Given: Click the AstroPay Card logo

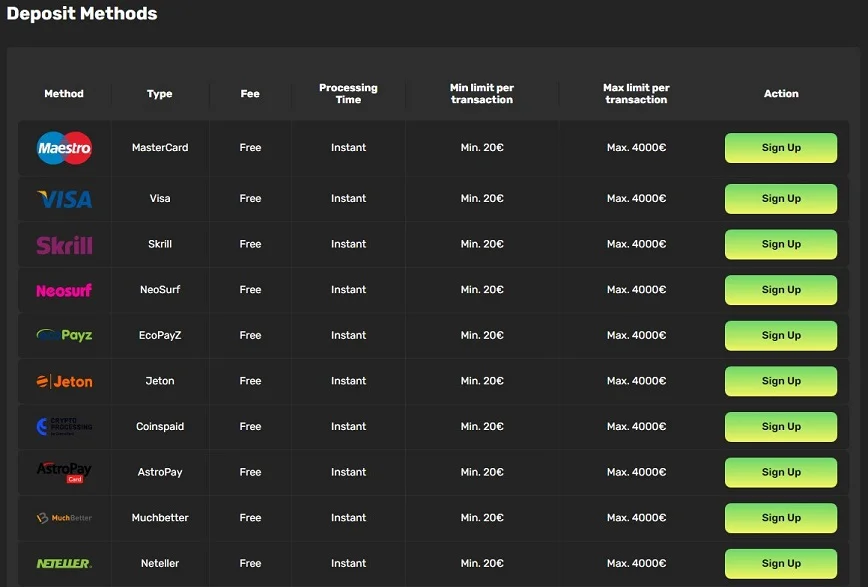Looking at the screenshot, I should tap(64, 472).
